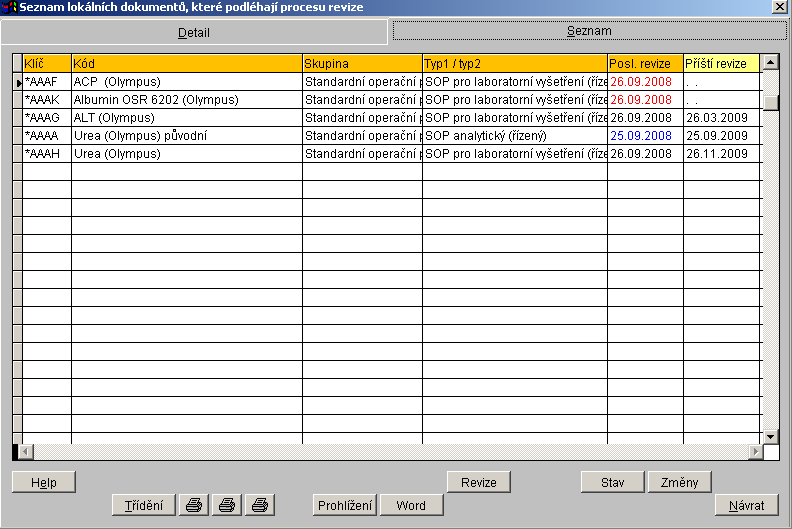Click the third printer icon button
Viewport: 792px width, 529px height.
click(259, 505)
